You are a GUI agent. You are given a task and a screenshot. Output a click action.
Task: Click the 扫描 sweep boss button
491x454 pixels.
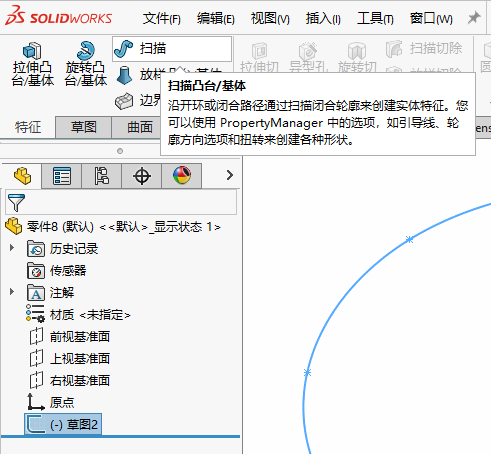pyautogui.click(x=172, y=49)
